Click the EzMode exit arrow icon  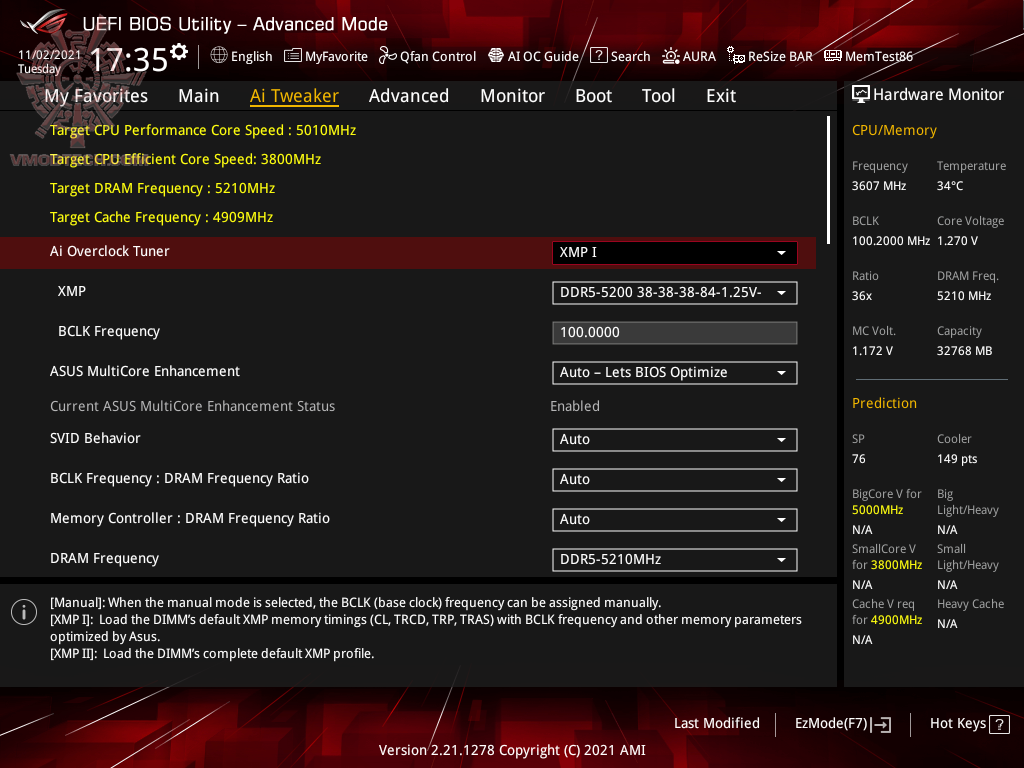(x=881, y=724)
